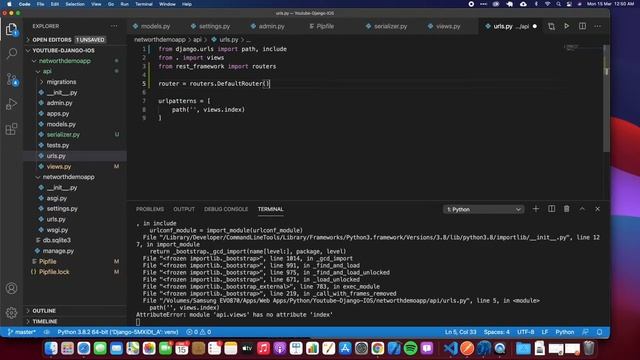Viewport: 640px width, 360px height.
Task: Open Music app from the dock
Action: 263,348
